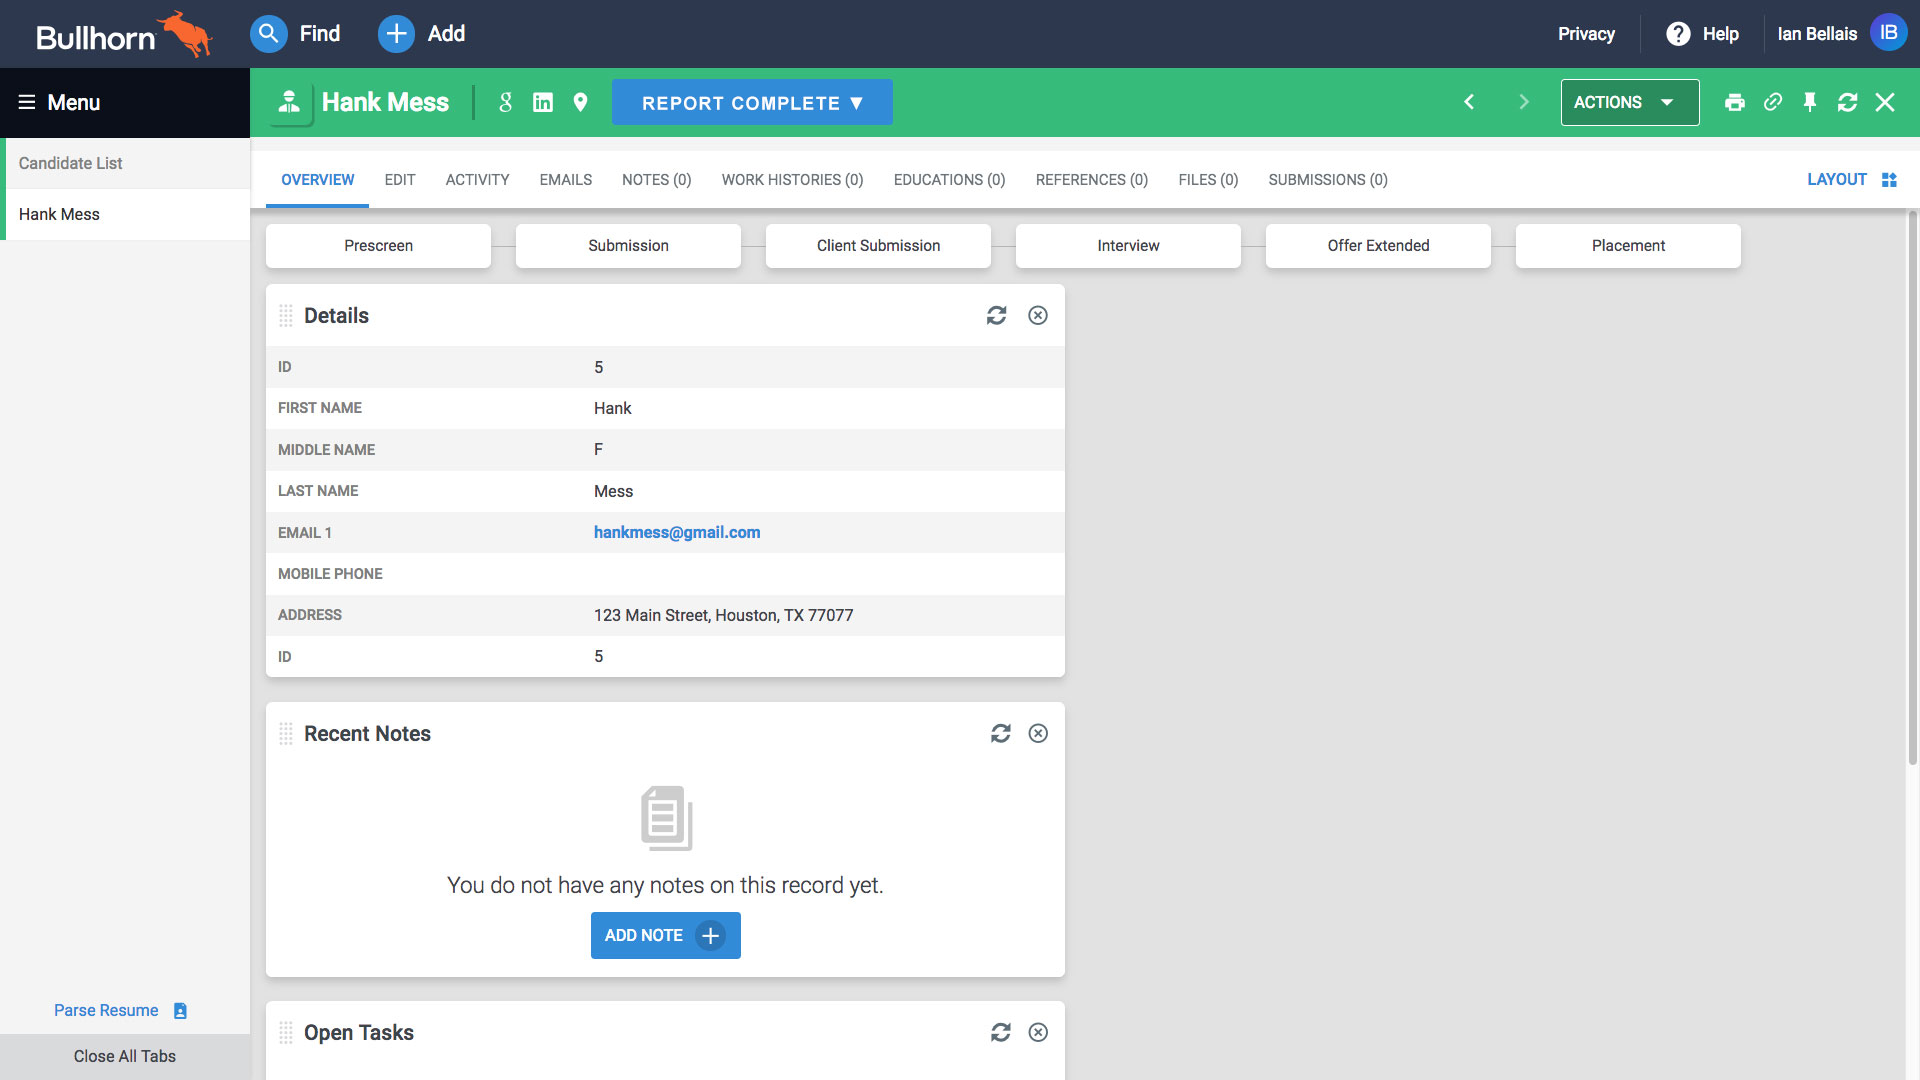Click the page vertical scrollbar
This screenshot has height=1080, width=1920.
coord(1912,490)
